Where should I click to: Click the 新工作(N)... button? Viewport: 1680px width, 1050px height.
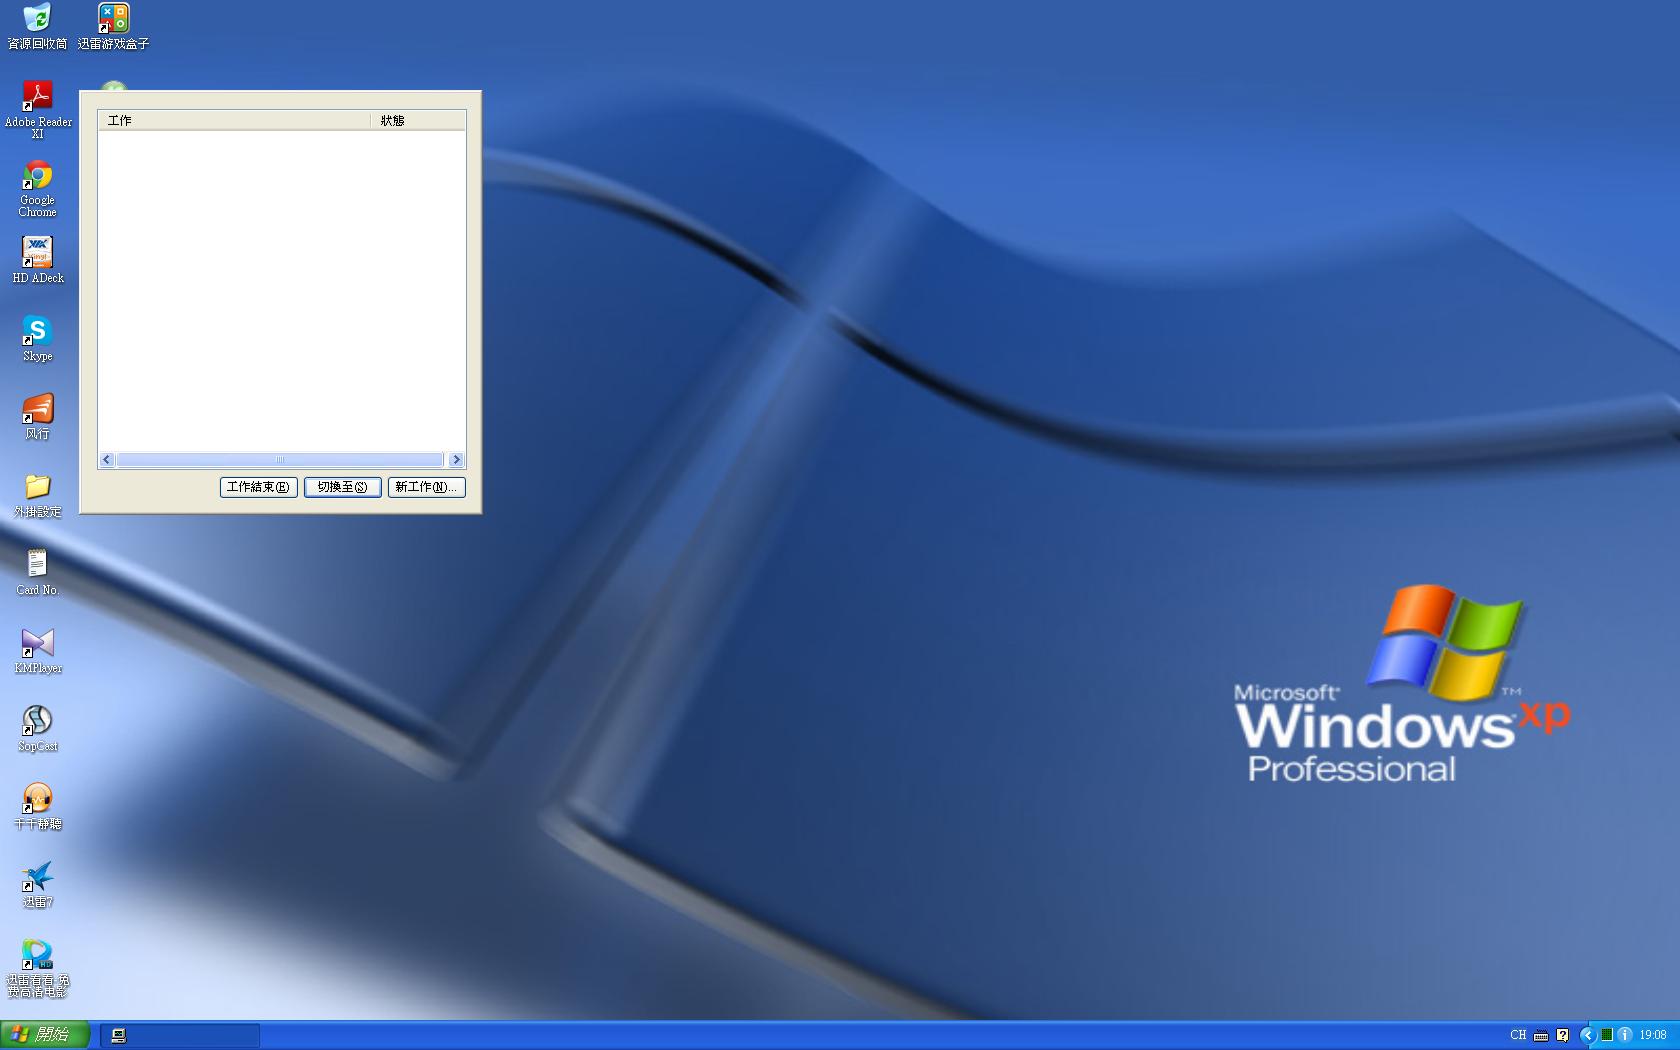426,487
